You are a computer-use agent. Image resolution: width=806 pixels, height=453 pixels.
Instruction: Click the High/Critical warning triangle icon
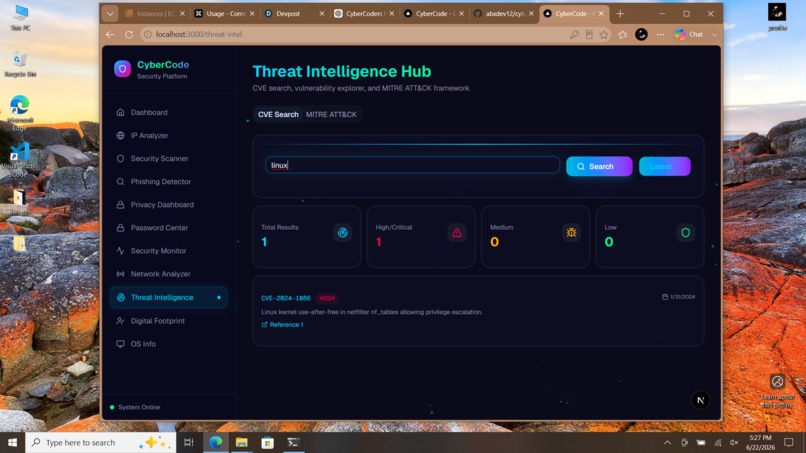(x=456, y=233)
